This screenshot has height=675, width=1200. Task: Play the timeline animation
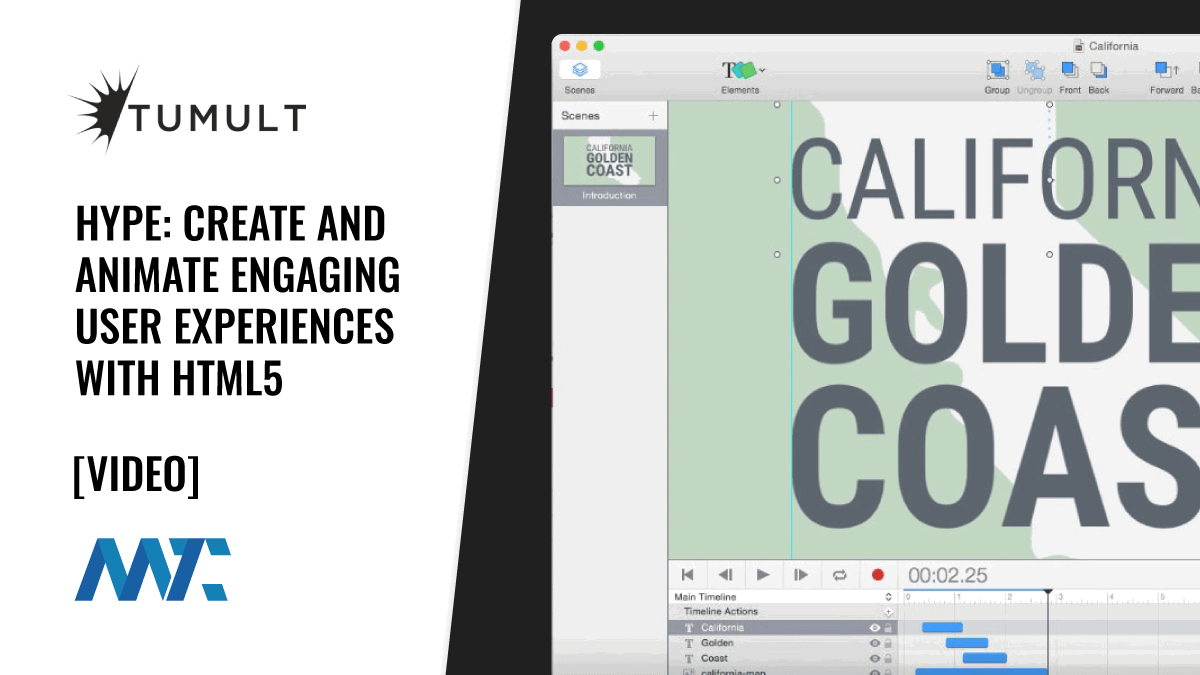[x=763, y=574]
